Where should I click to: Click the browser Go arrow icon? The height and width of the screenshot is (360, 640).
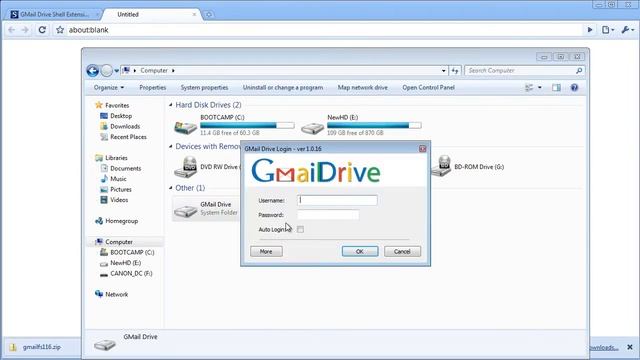[590, 30]
